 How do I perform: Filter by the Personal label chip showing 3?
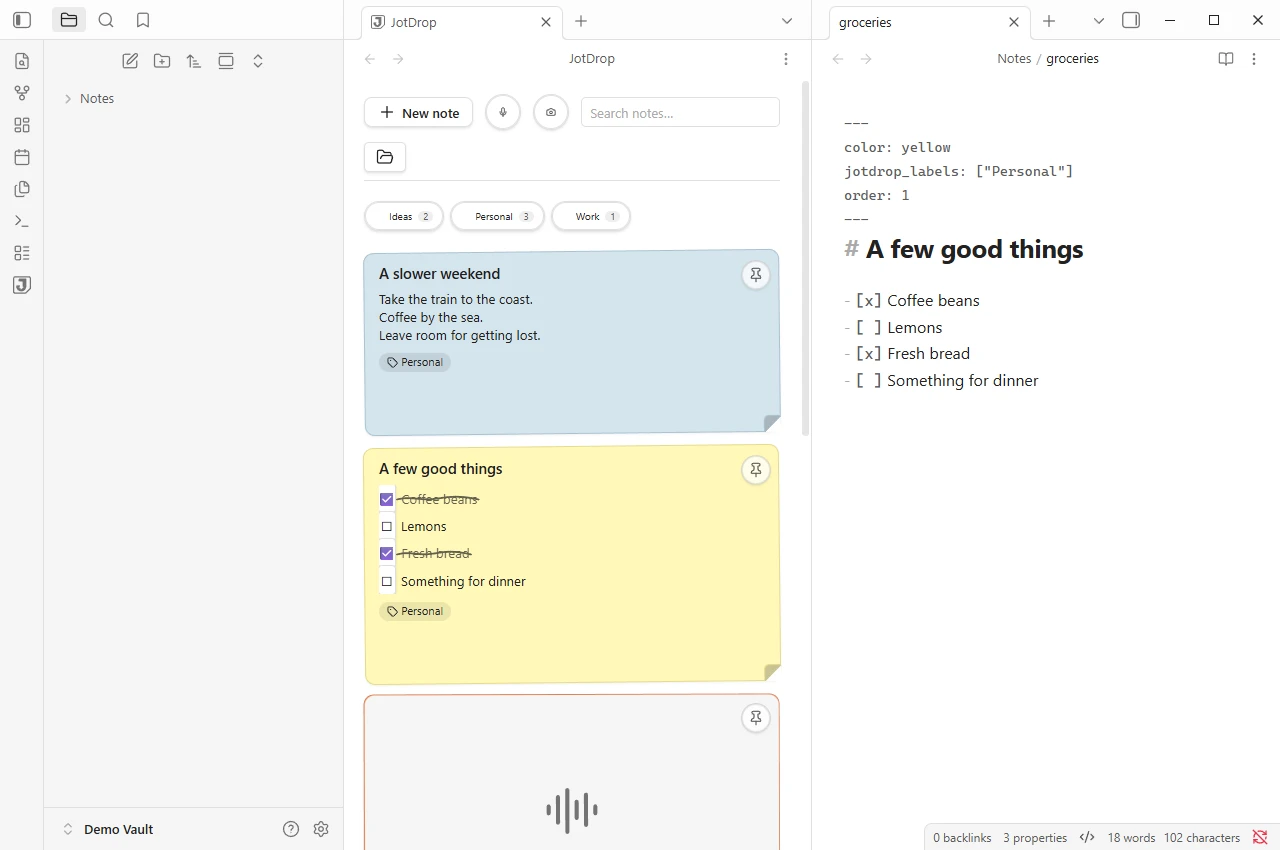[x=497, y=217]
